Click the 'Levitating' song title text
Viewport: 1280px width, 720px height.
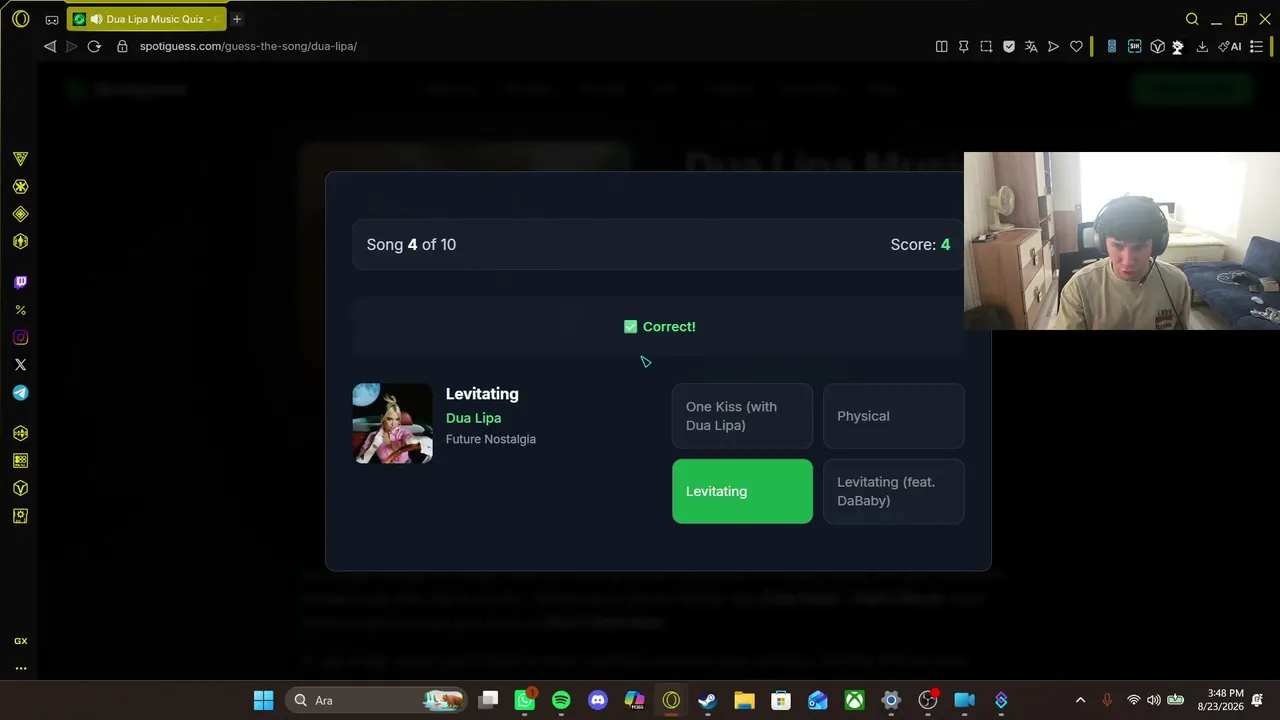(x=482, y=394)
